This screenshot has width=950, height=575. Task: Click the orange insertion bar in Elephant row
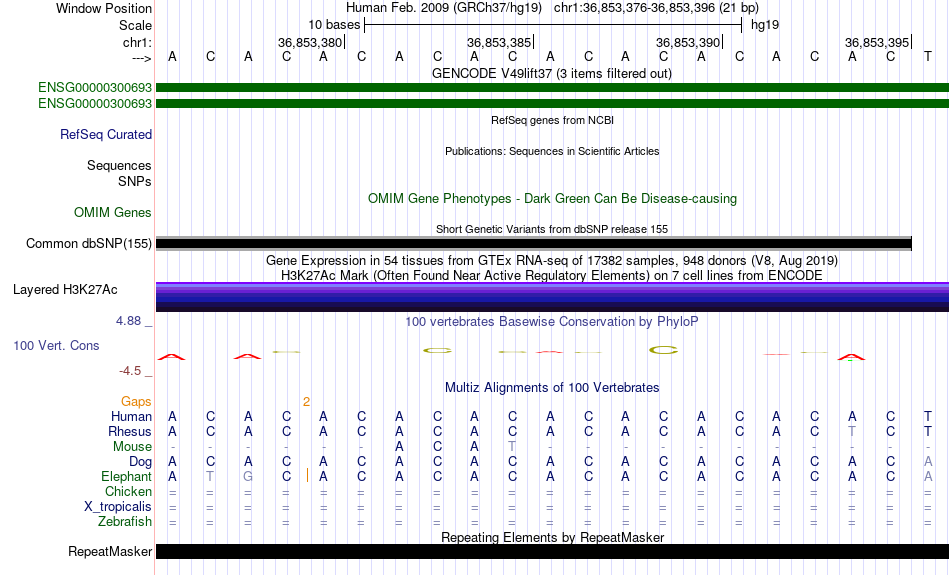pyautogui.click(x=308, y=476)
